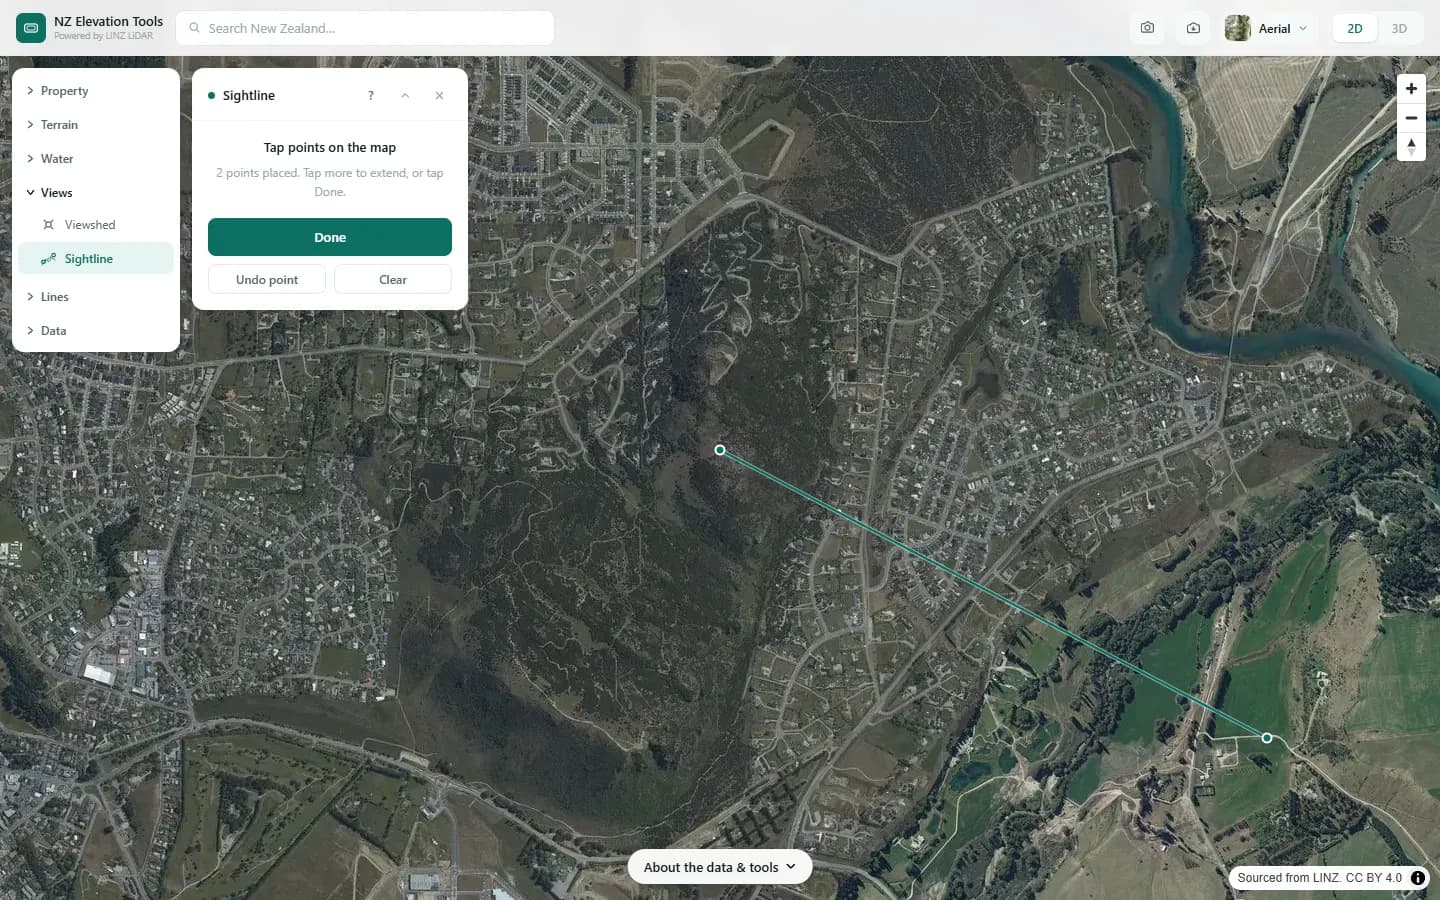Expand the Data section
This screenshot has height=900, width=1440.
(96, 331)
